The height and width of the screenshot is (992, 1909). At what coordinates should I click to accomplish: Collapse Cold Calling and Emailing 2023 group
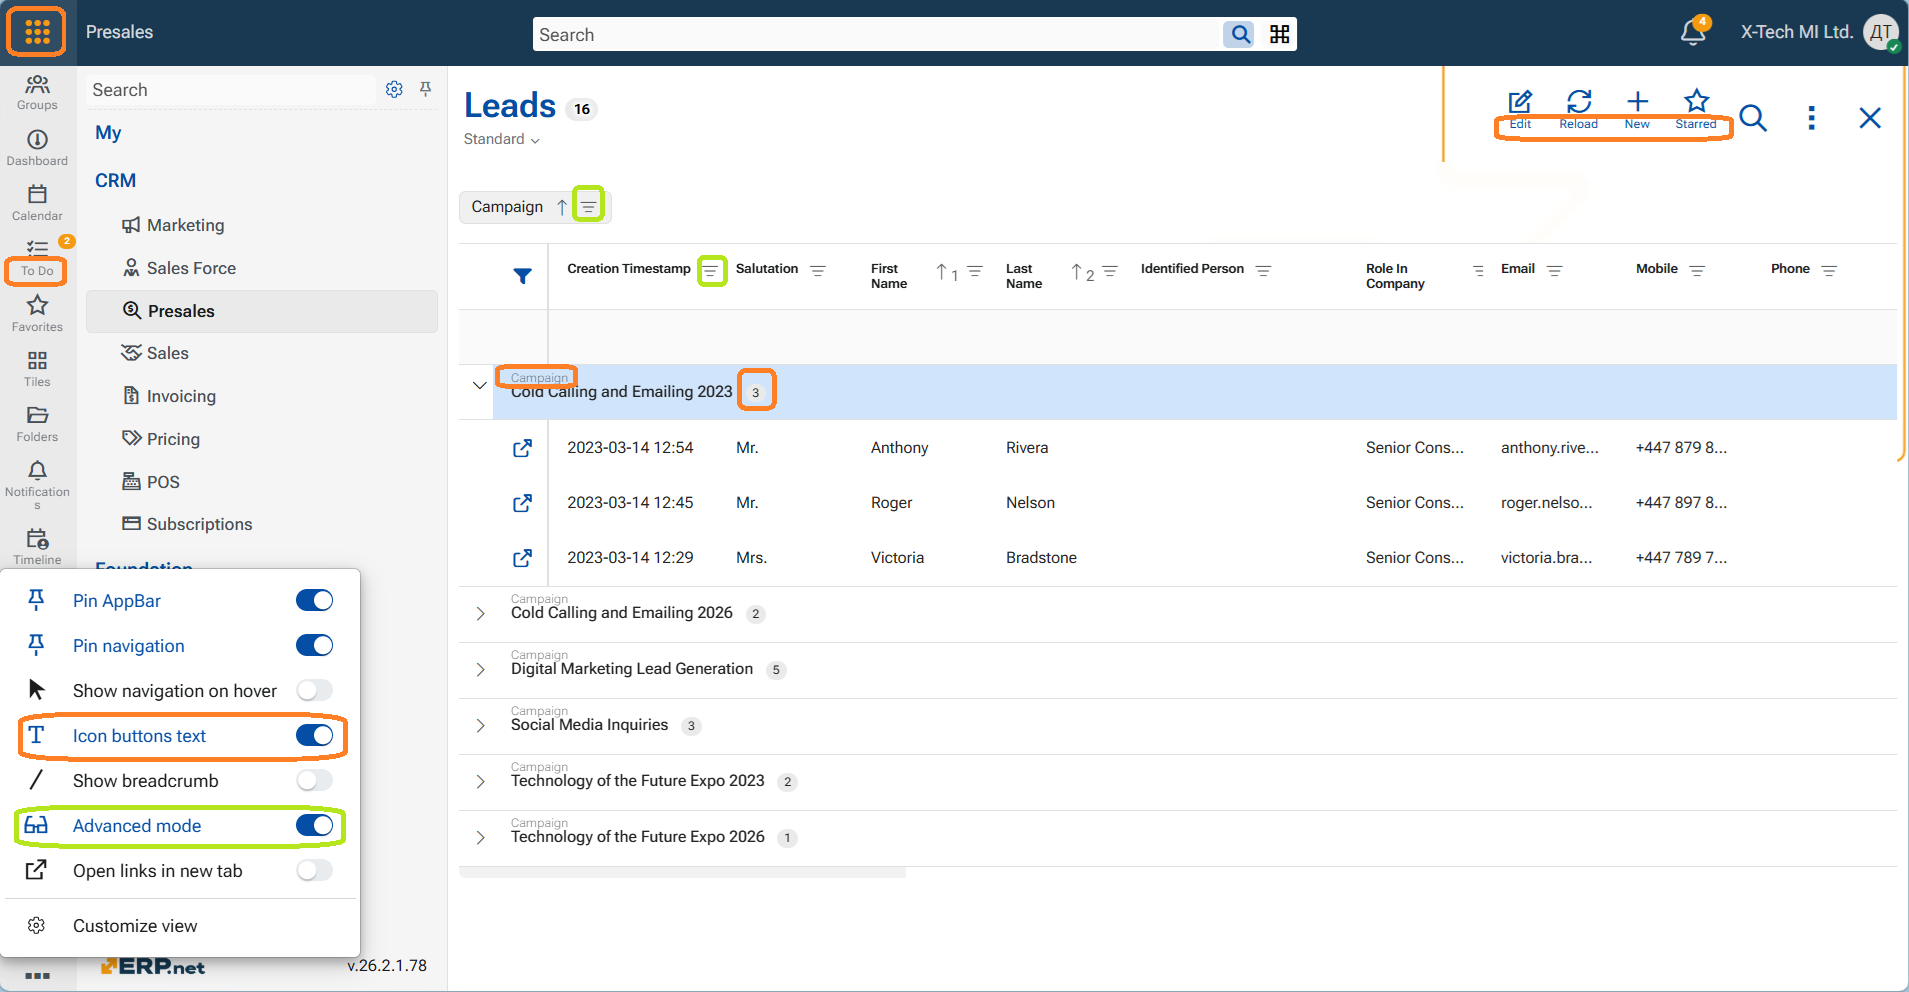(480, 385)
